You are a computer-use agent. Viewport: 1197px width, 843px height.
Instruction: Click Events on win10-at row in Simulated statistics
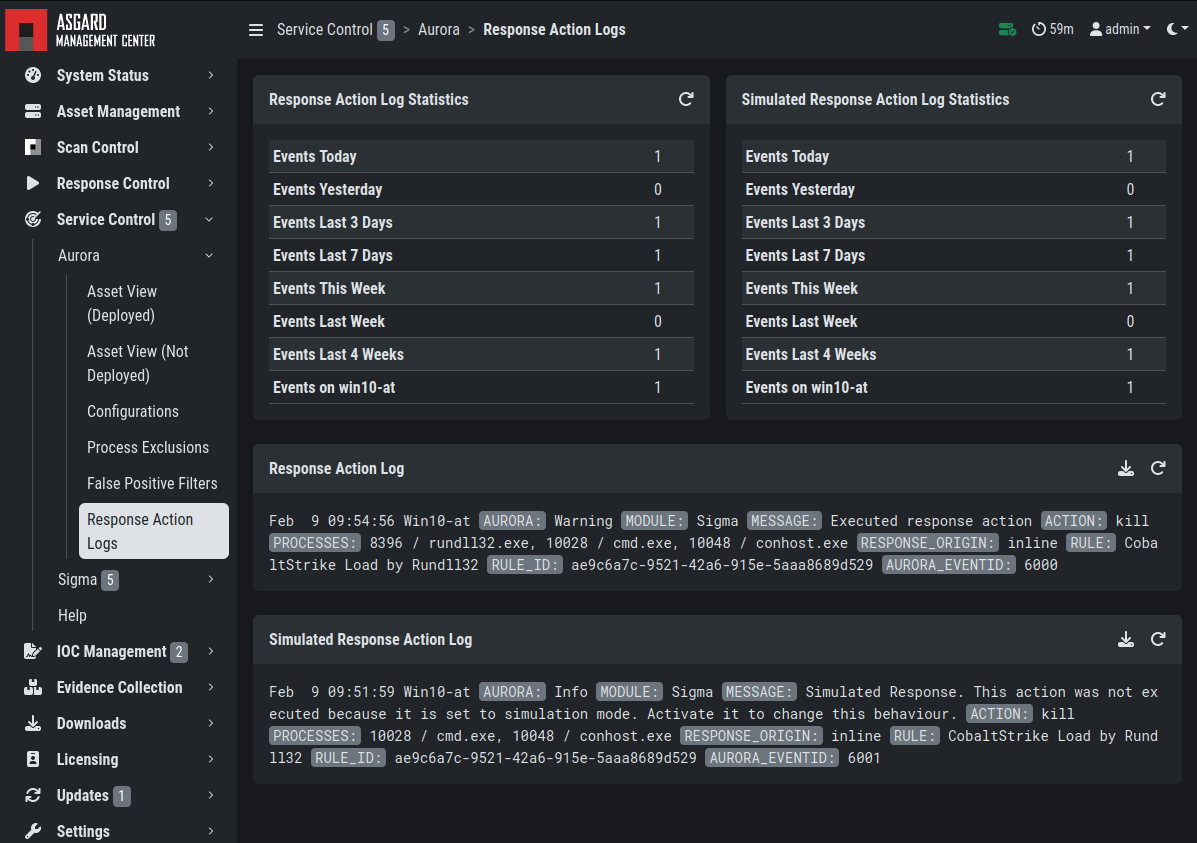point(953,388)
